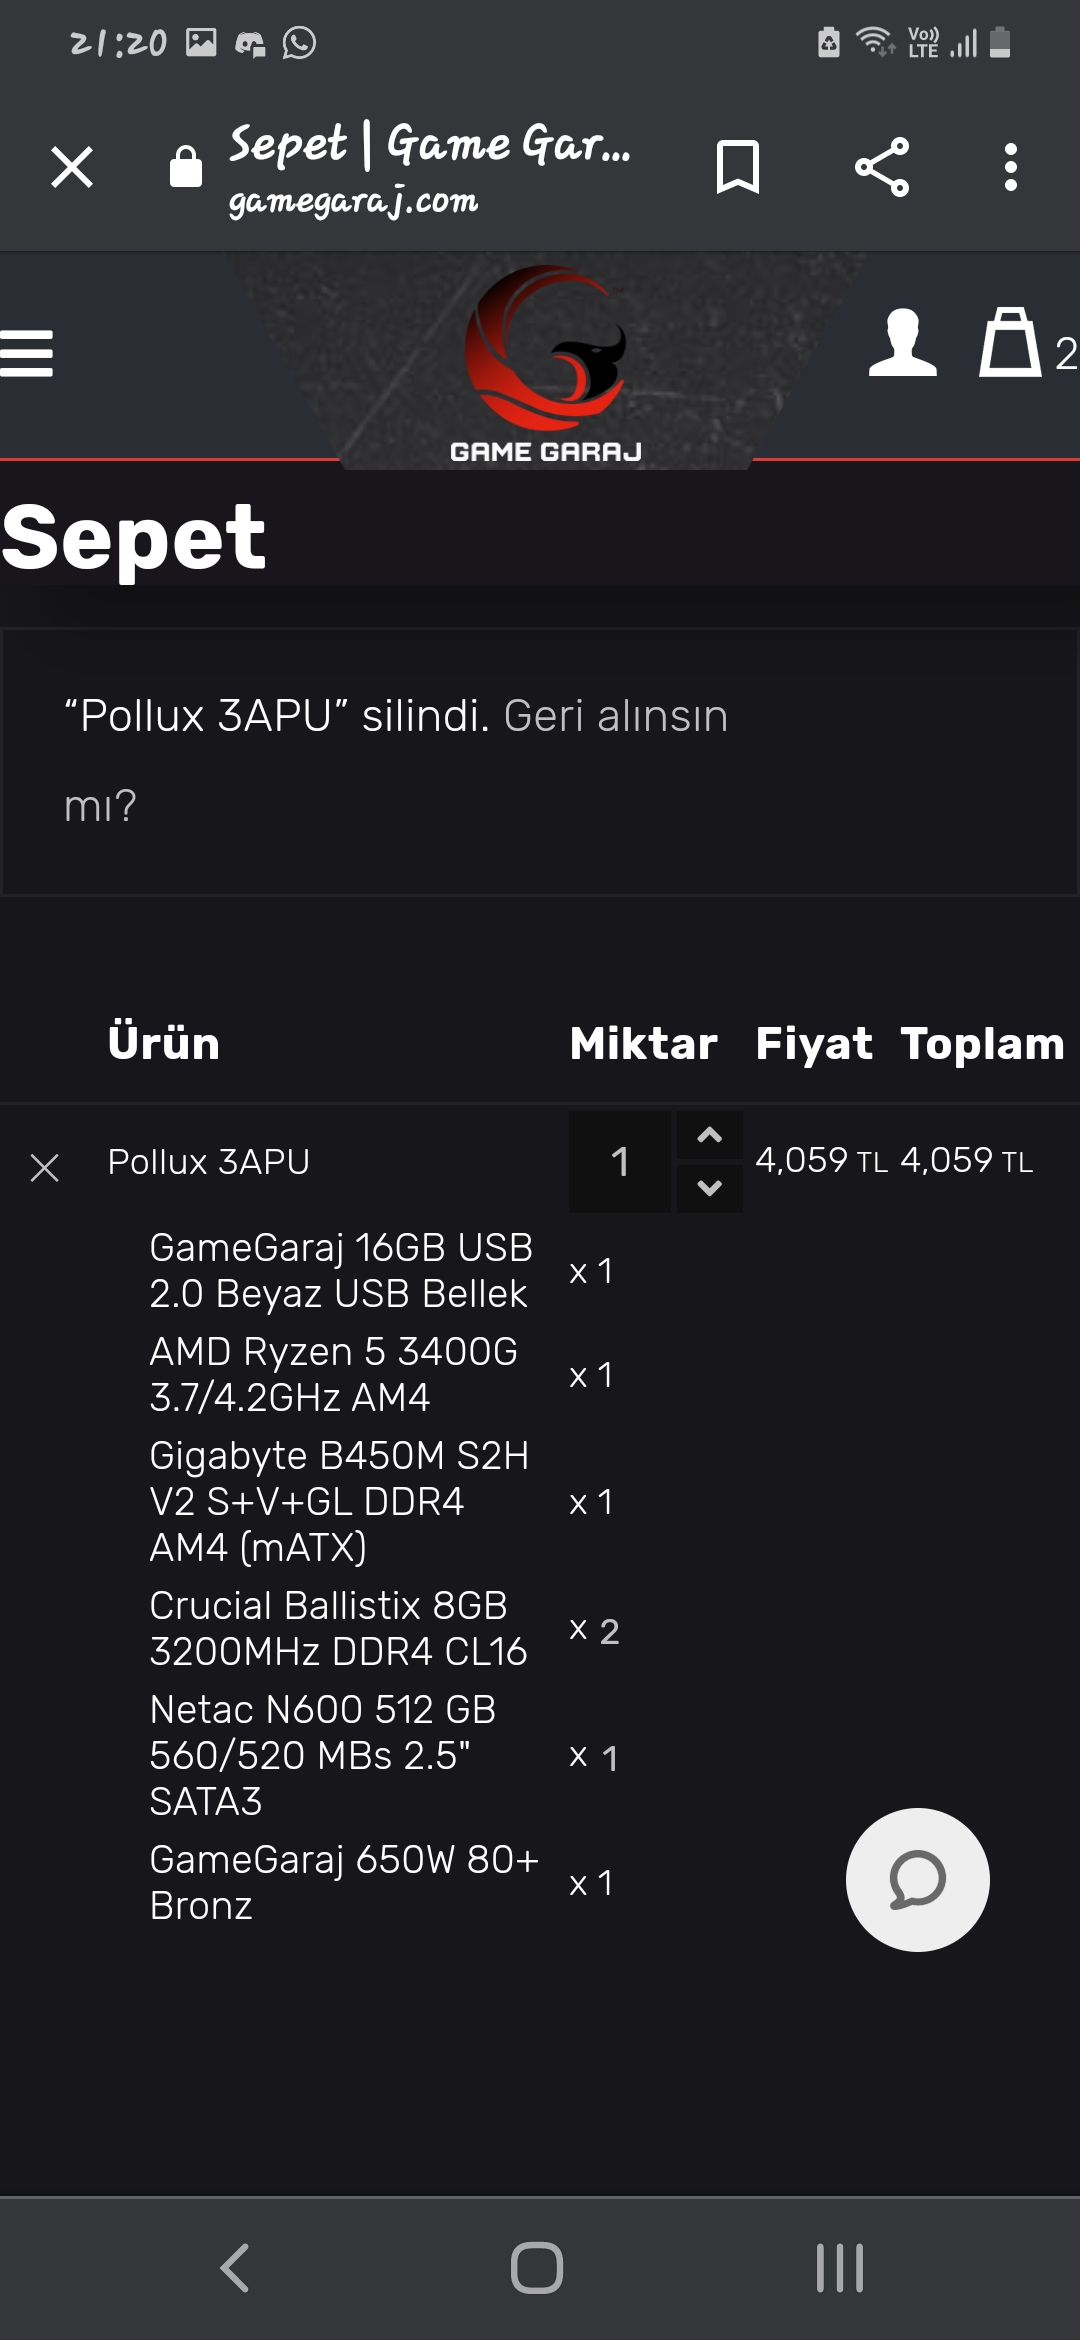This screenshot has height=2340, width=1080.
Task: Focus the quantity input field
Action: (x=620, y=1162)
